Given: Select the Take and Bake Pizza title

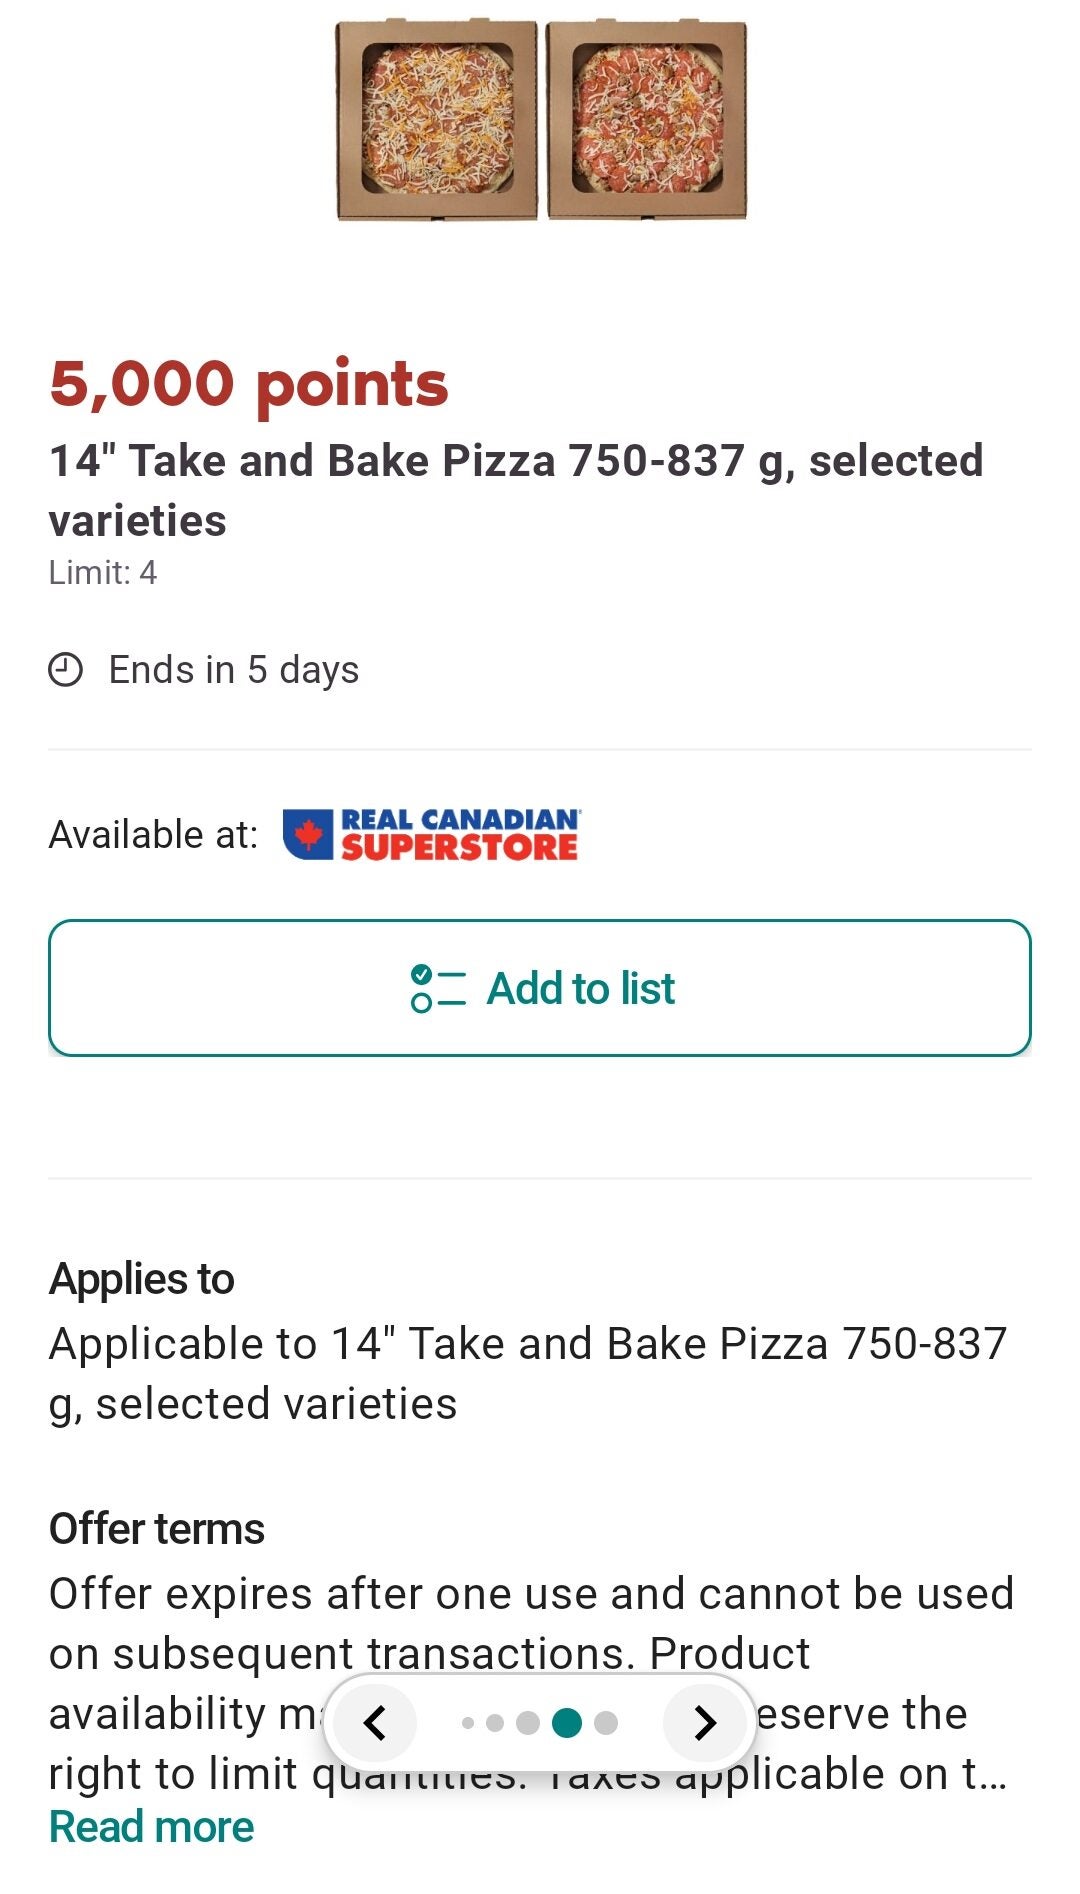Looking at the screenshot, I should [x=515, y=490].
